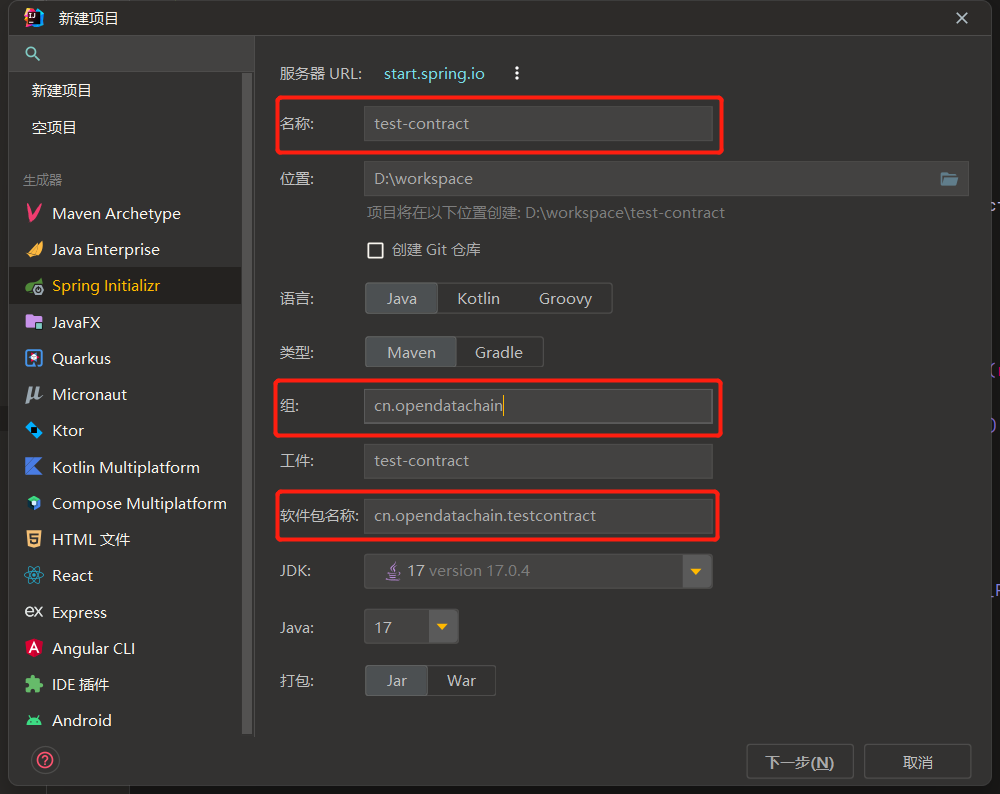Screen dimensions: 1000x794
Task: Click the 下一步(N) button
Action: pyautogui.click(x=799, y=762)
